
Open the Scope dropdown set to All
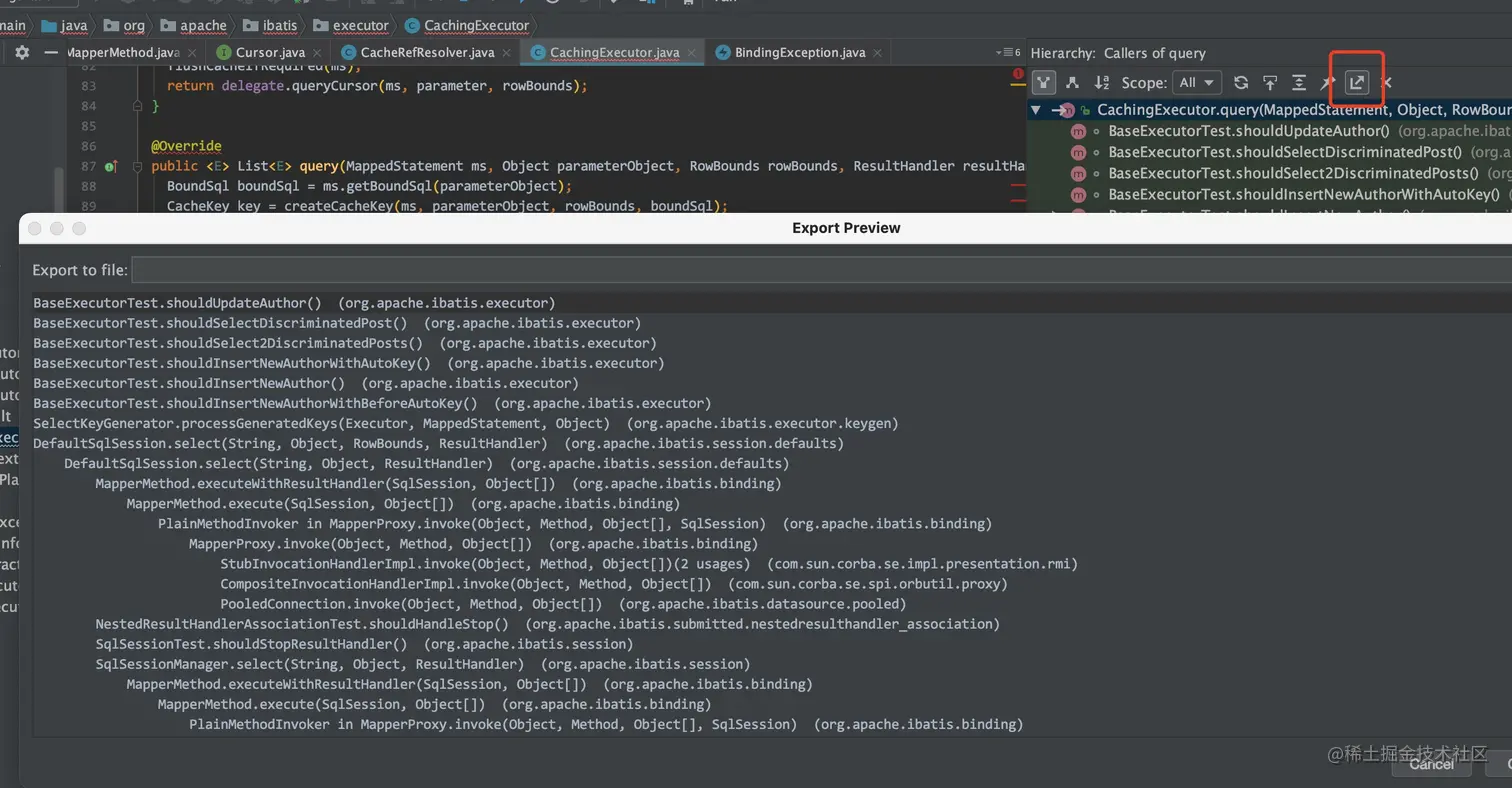point(1197,83)
